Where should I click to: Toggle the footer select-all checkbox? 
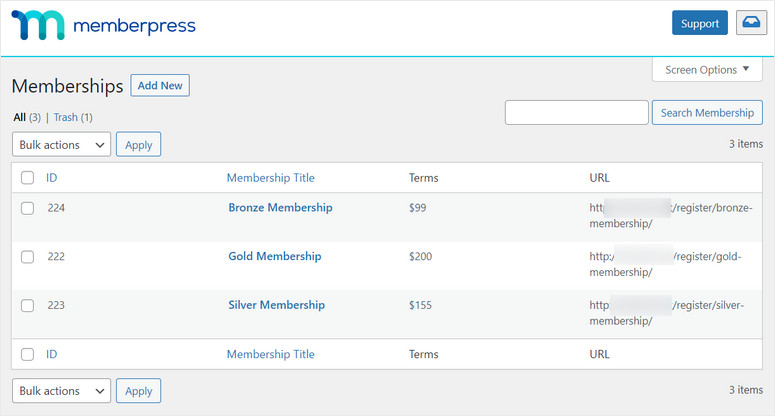coord(27,354)
